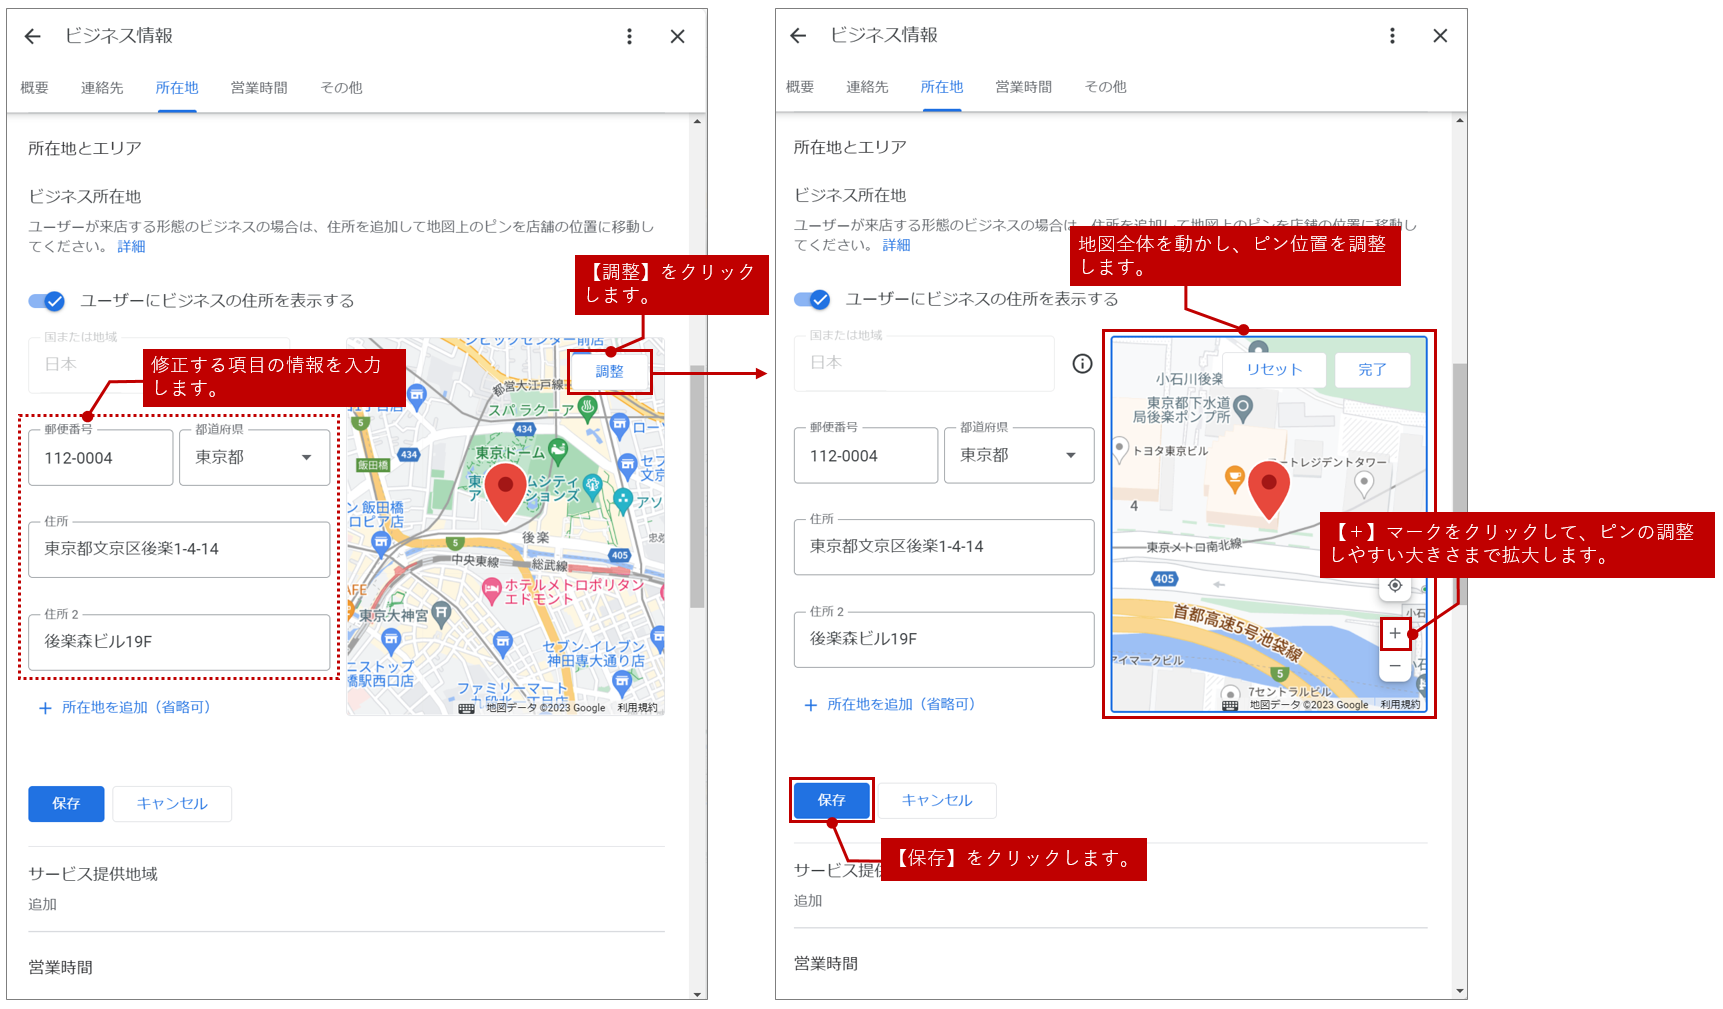Open the three-dot menu in right panel
The image size is (1723, 1009).
click(1392, 36)
